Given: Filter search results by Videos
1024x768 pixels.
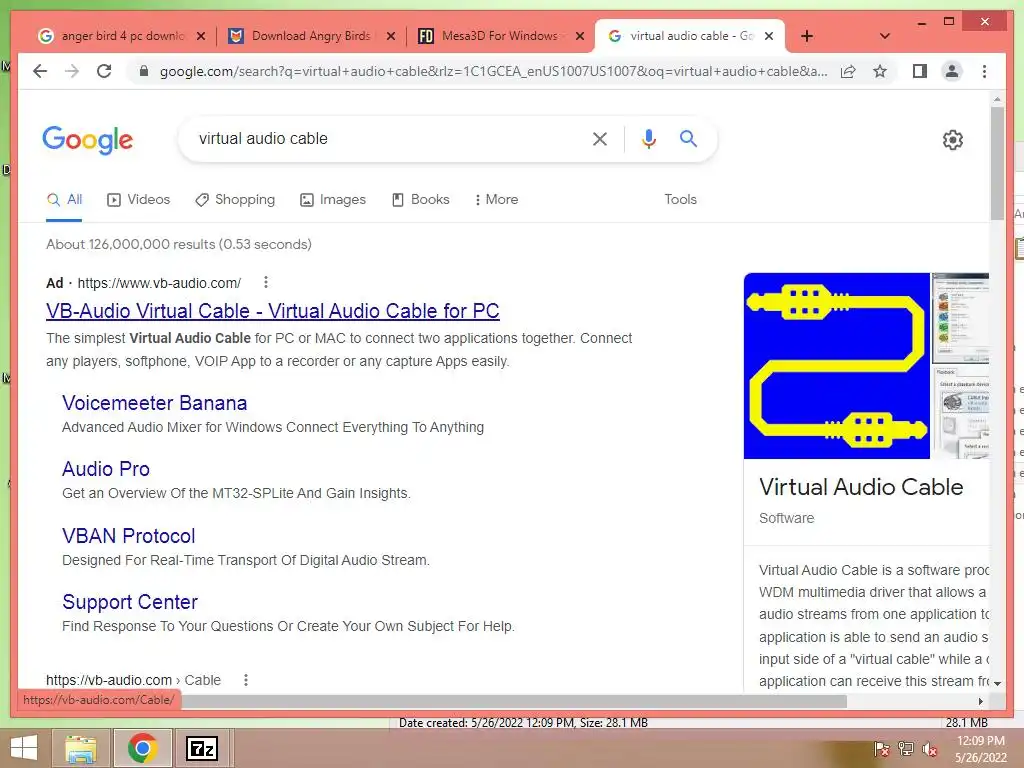Looking at the screenshot, I should 138,200.
